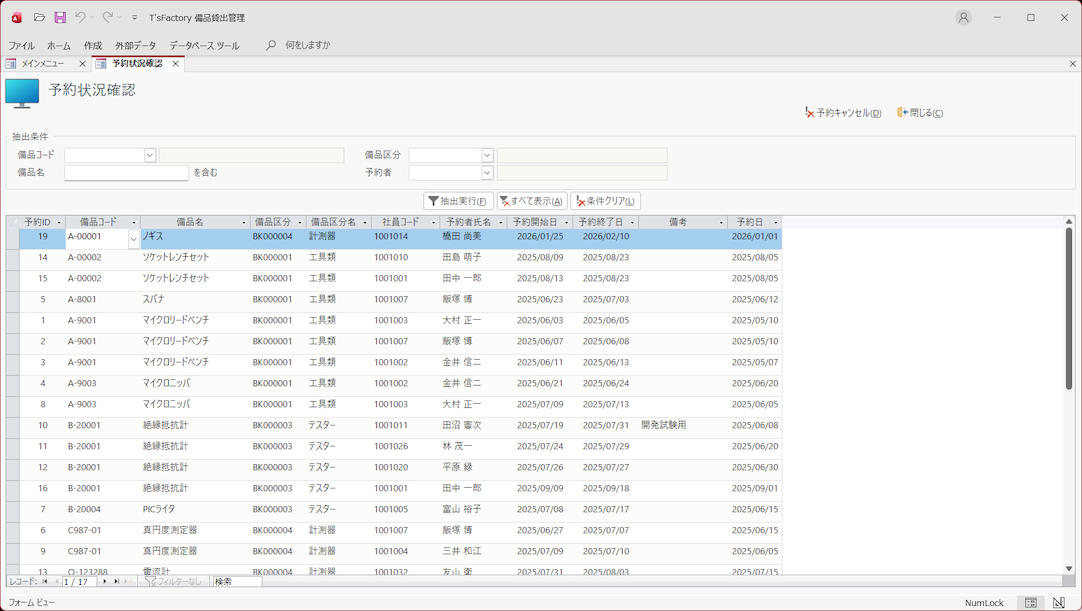The image size is (1082, 611).
Task: Click the 抽出実行 button
Action: click(458, 201)
